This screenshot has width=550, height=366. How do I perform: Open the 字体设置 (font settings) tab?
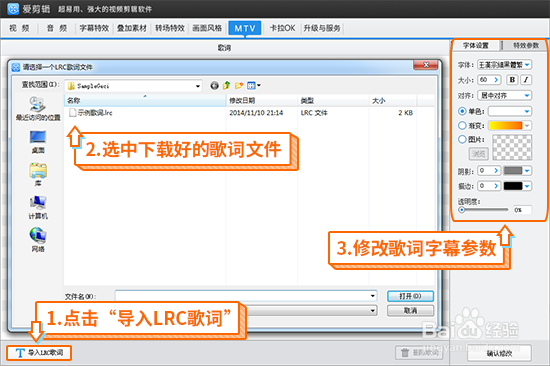476,45
